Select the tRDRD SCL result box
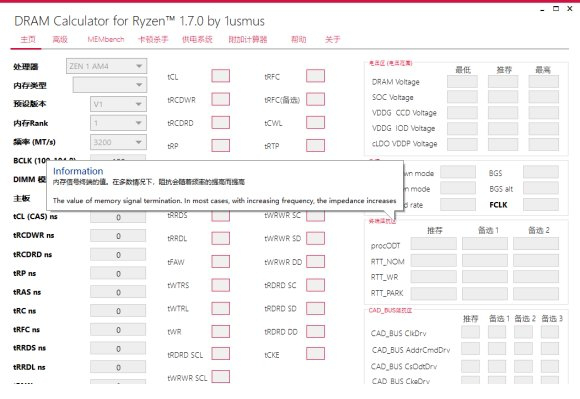Screen dimensions: 580x399 [220, 354]
